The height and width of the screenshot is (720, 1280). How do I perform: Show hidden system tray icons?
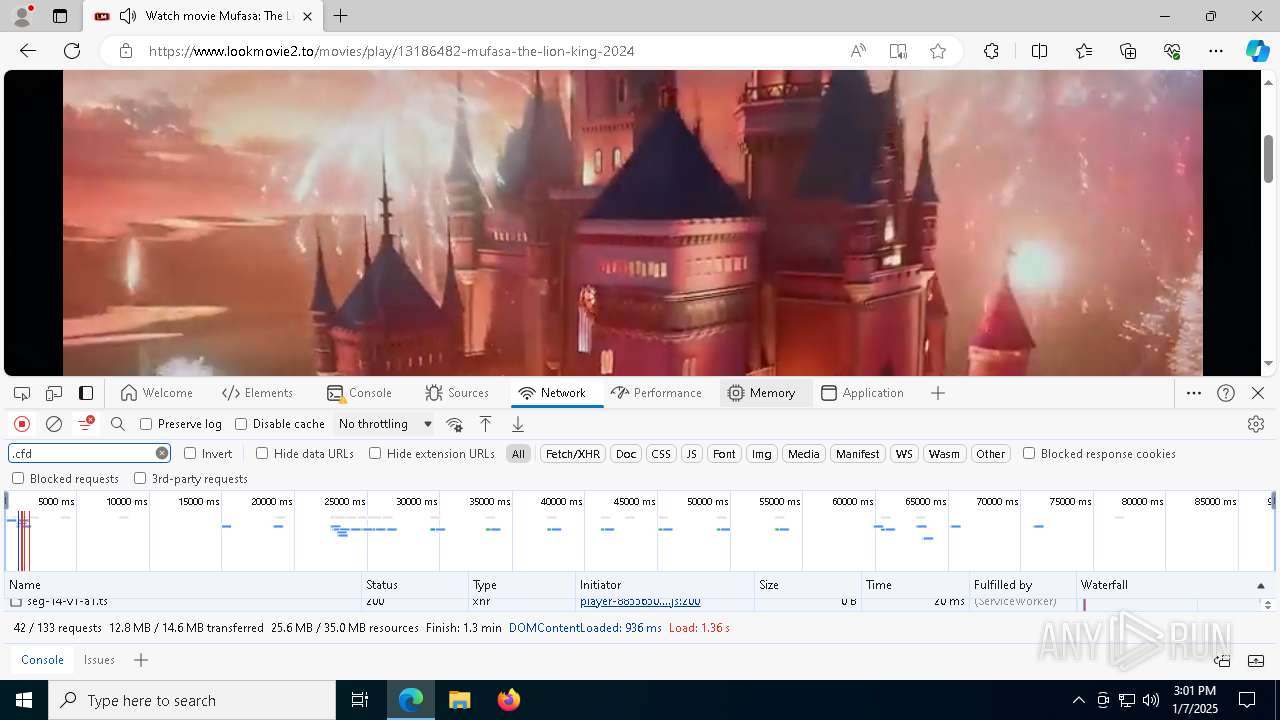tap(1078, 700)
